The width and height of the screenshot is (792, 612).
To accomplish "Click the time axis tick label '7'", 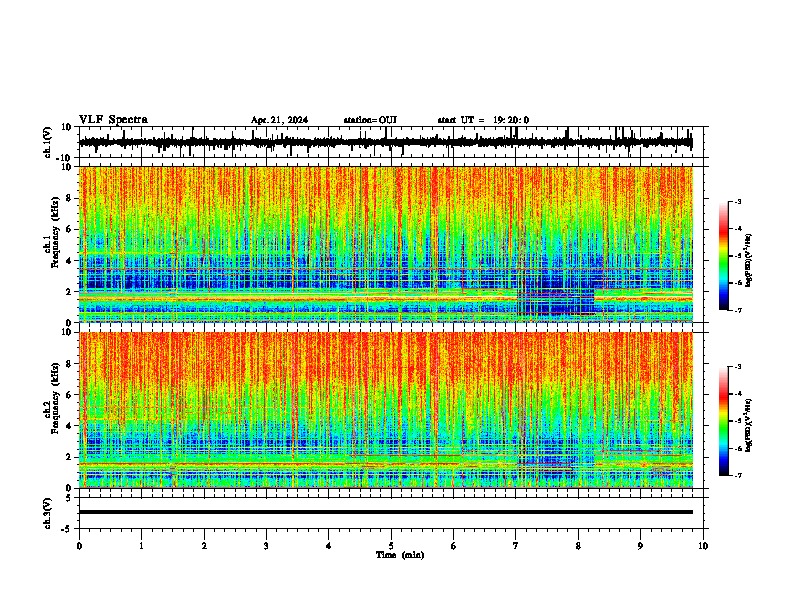I will click(x=516, y=546).
